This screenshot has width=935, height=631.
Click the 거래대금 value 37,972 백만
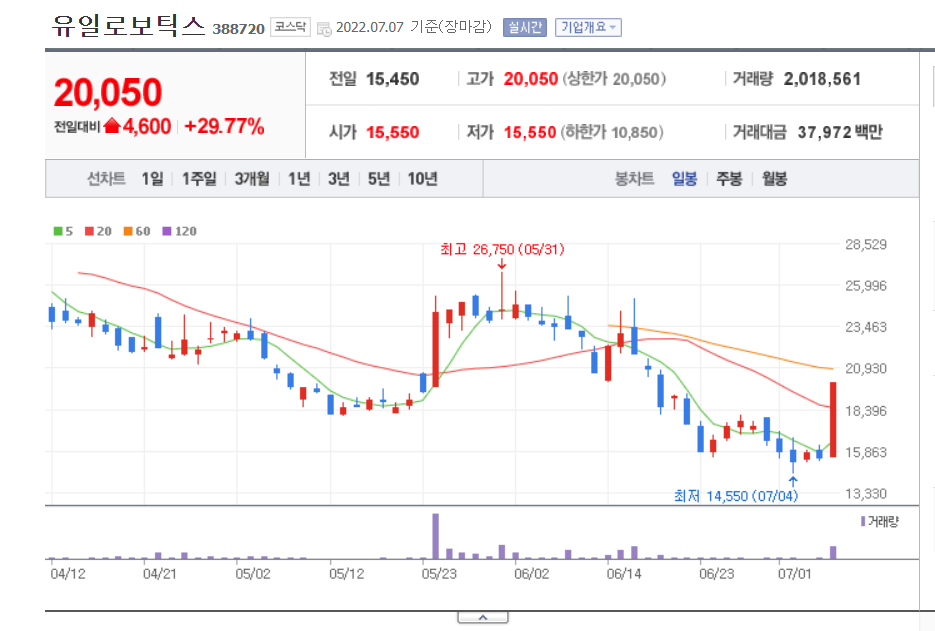pyautogui.click(x=840, y=132)
